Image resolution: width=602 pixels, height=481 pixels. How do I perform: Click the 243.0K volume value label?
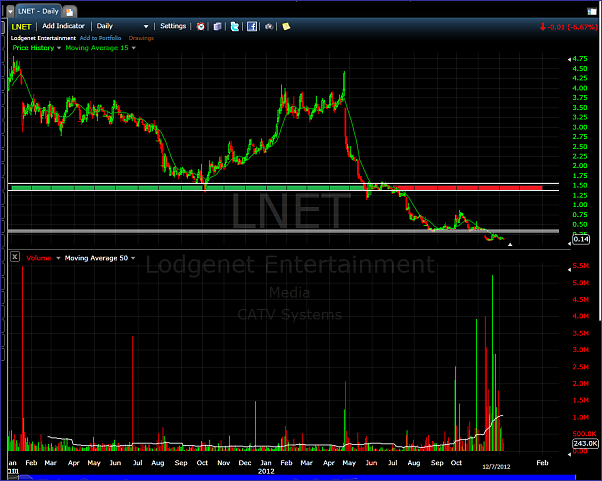(585, 443)
